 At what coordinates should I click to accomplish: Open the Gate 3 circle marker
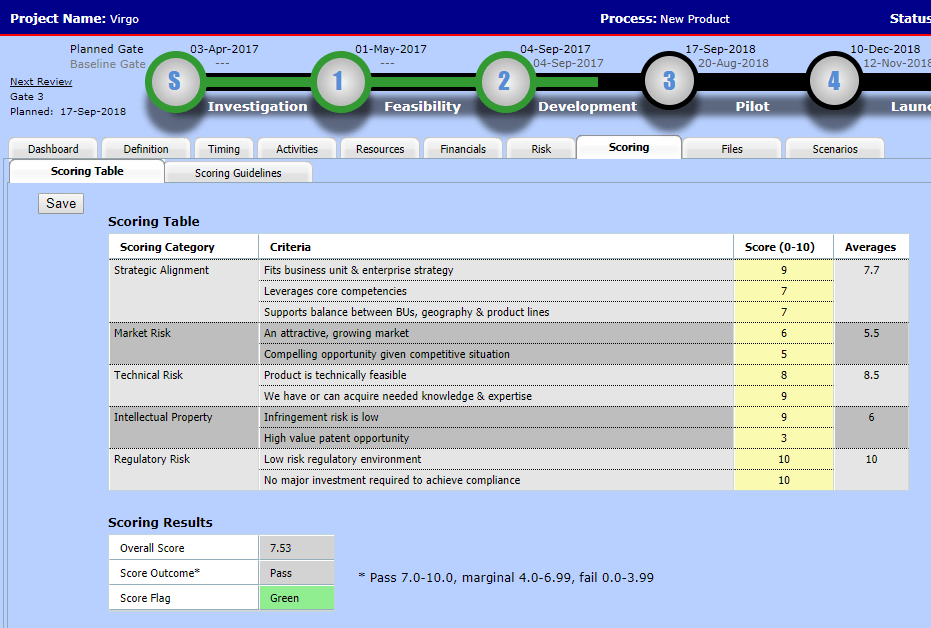669,81
